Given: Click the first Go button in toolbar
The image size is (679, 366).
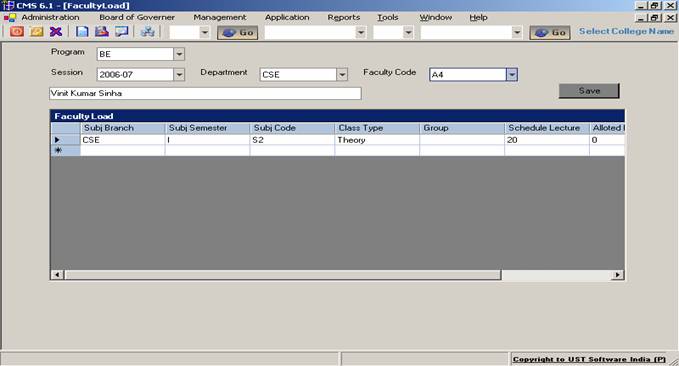Looking at the screenshot, I should point(237,32).
